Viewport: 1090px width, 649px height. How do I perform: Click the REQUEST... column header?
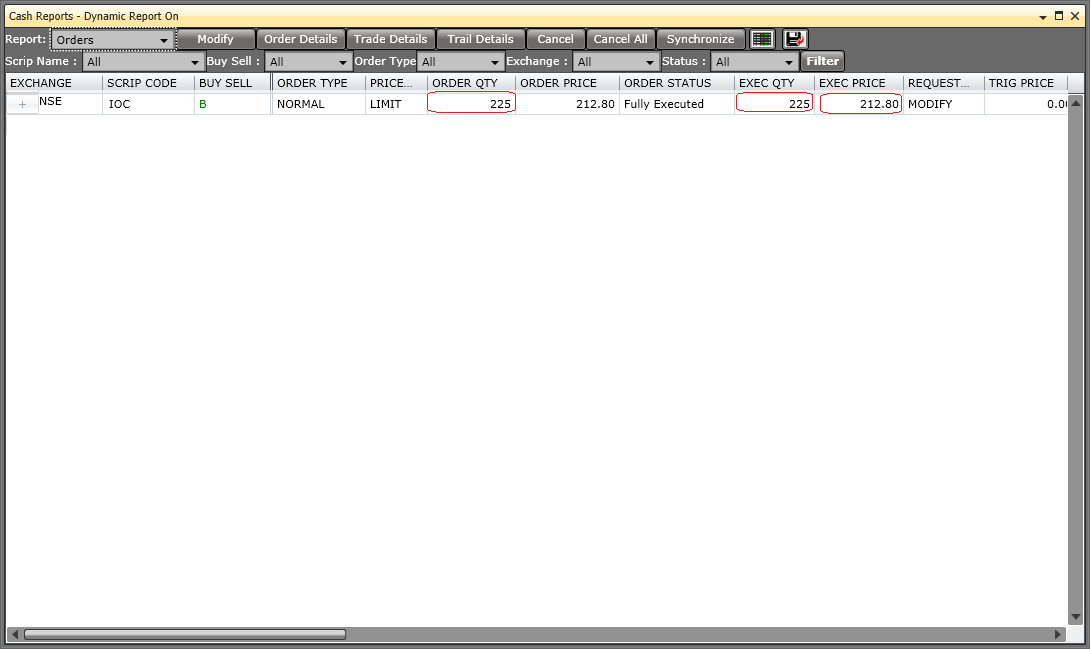tap(943, 83)
